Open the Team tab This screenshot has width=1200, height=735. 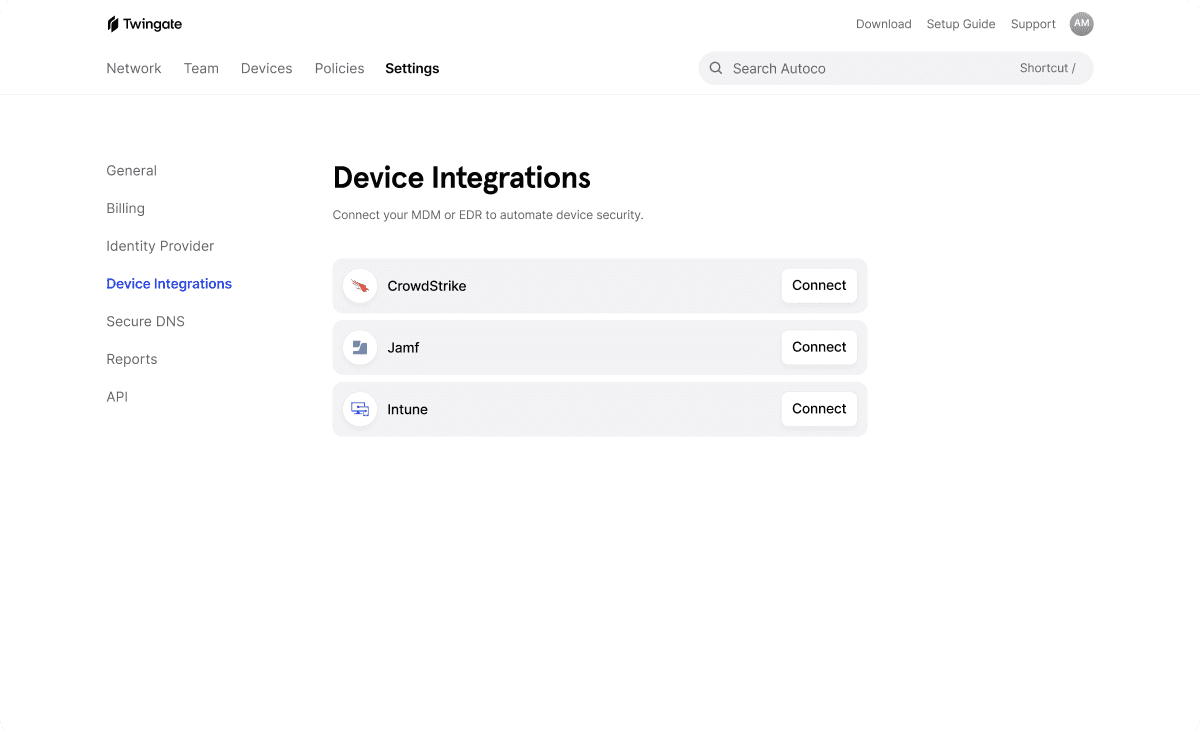tap(201, 68)
